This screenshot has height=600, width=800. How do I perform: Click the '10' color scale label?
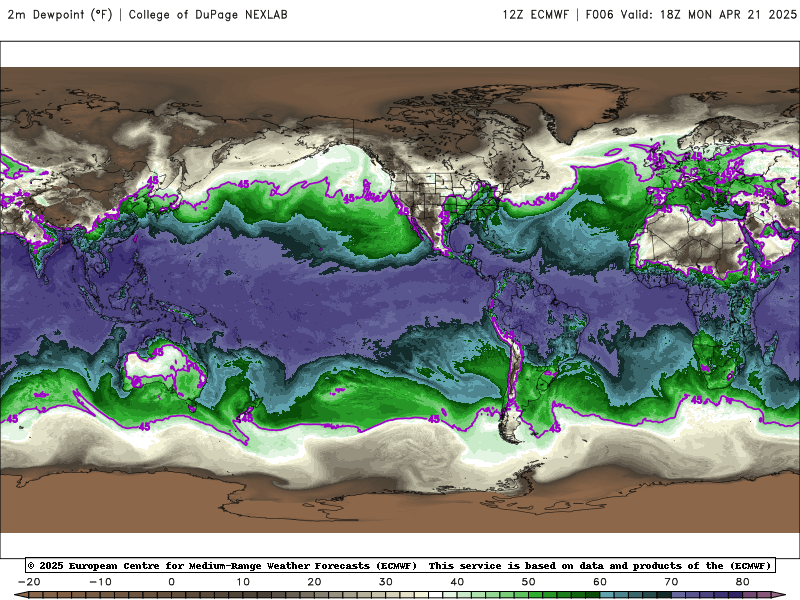(x=243, y=582)
